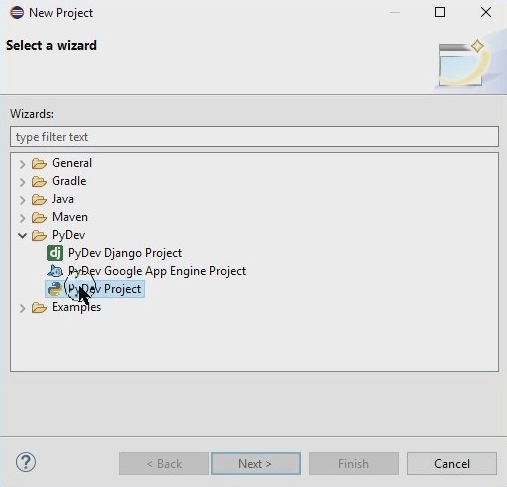Select the Java tree label
Screen dimensions: 507x487
[x=63, y=199]
